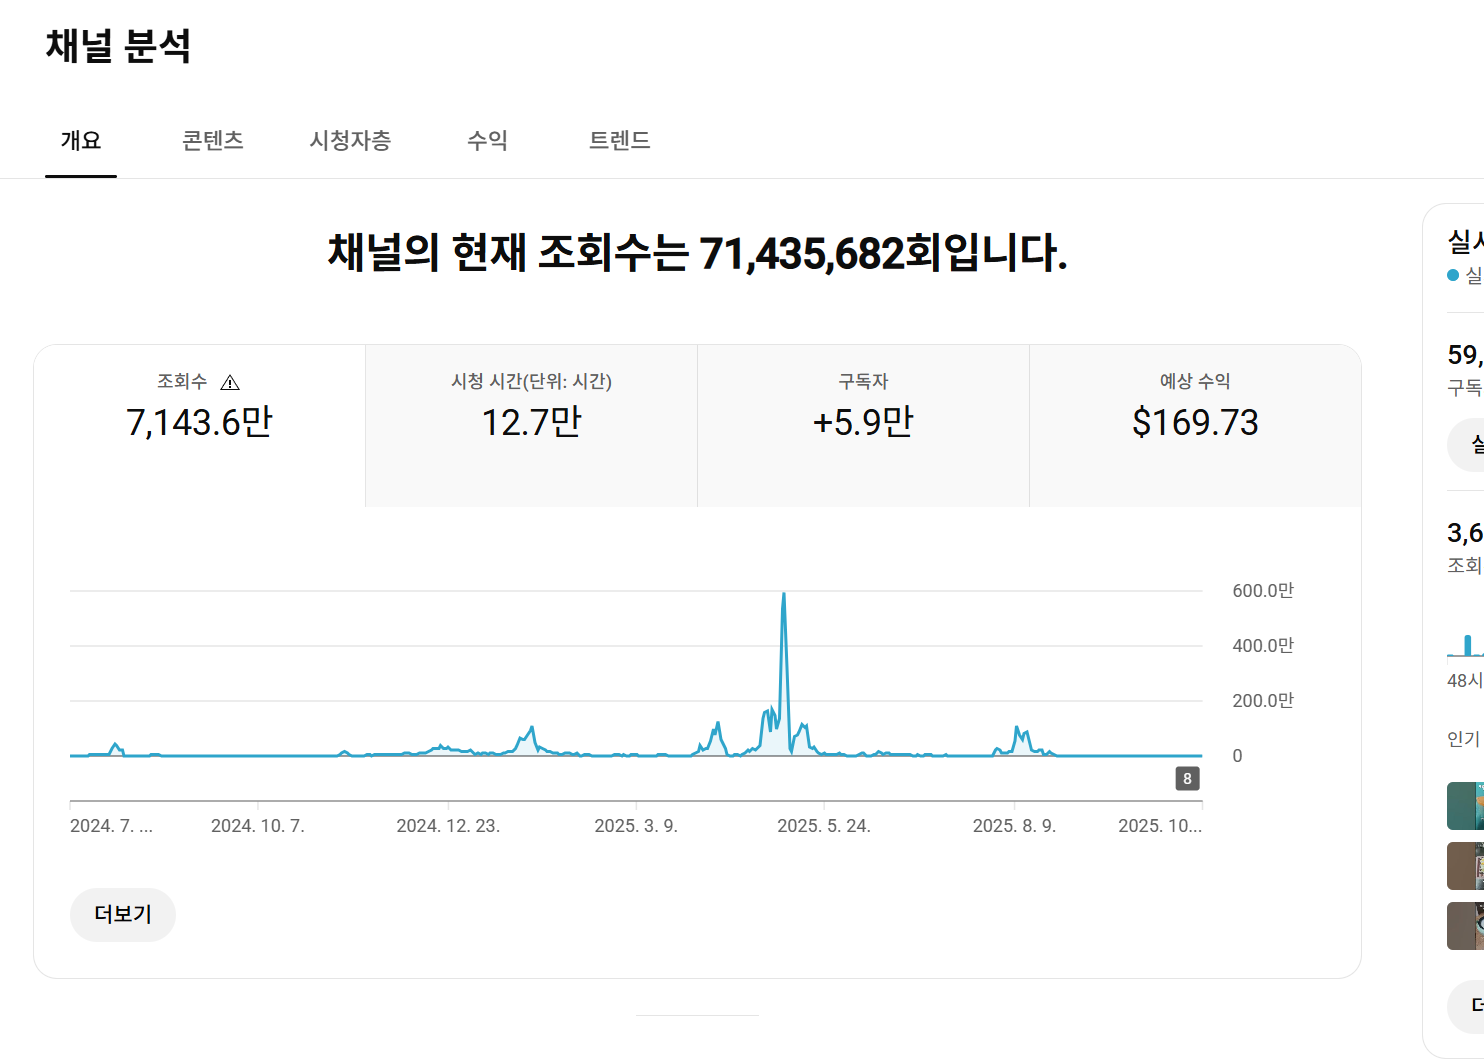
Task: Click the gray "8" video marker badge
Action: tap(1187, 779)
